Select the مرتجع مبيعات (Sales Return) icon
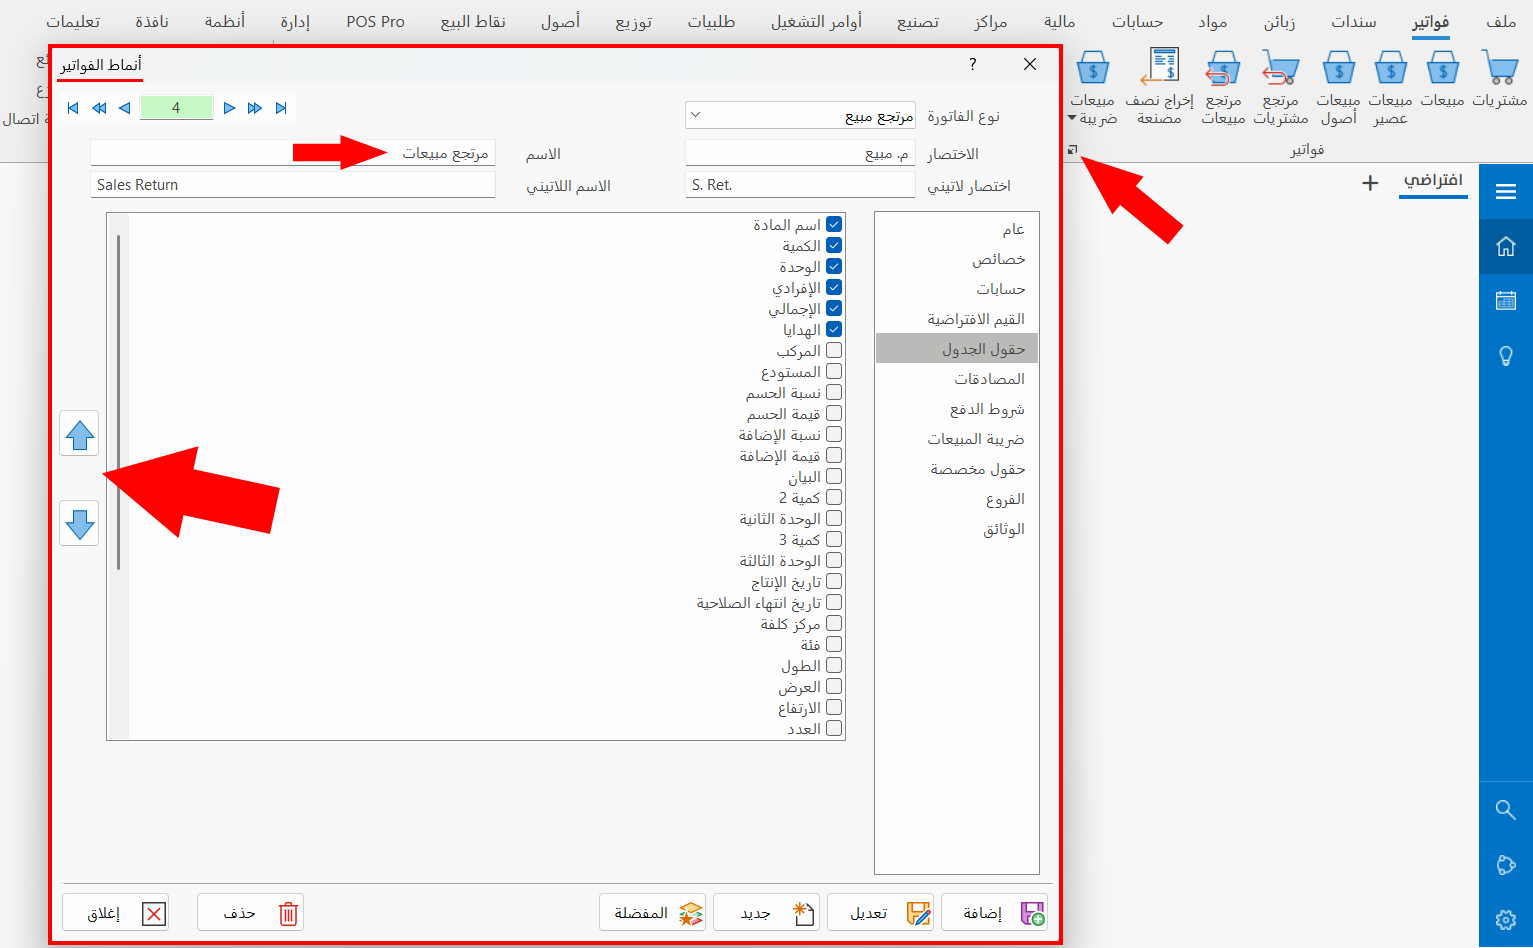The image size is (1533, 948). tap(1222, 80)
